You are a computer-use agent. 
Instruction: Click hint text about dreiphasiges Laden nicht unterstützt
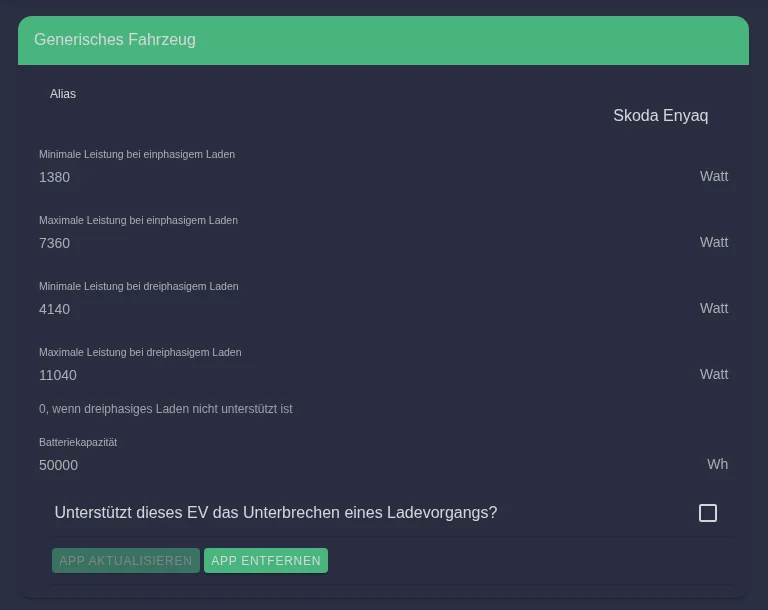pos(166,409)
